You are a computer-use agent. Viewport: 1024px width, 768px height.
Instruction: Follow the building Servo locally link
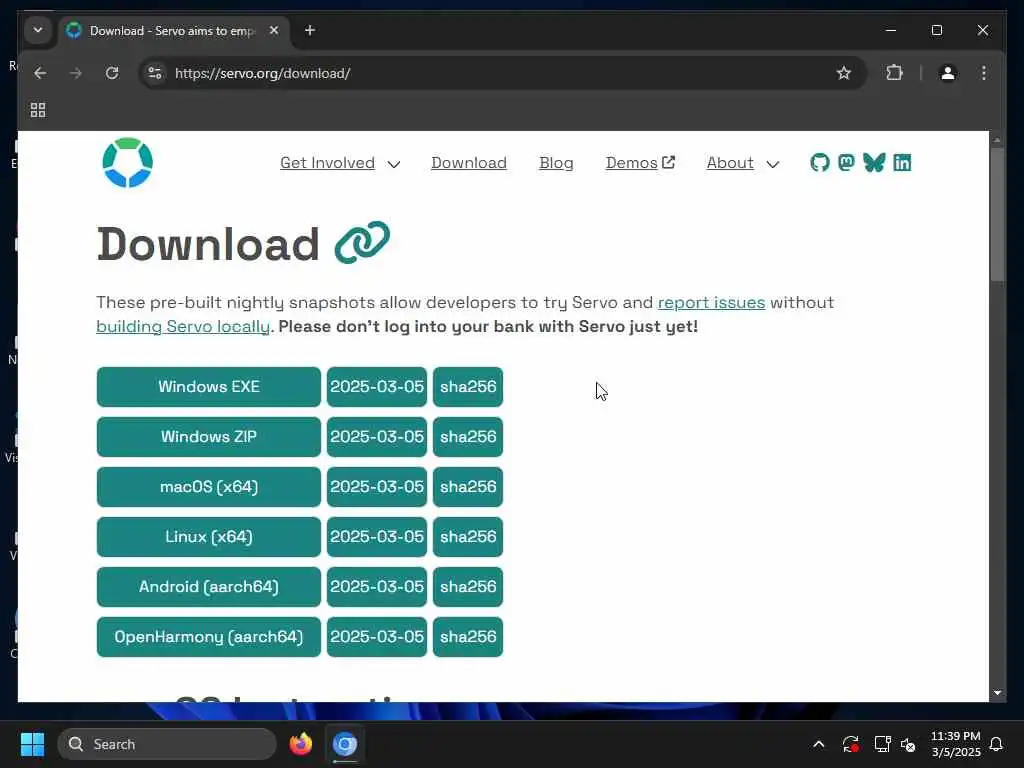coord(183,327)
